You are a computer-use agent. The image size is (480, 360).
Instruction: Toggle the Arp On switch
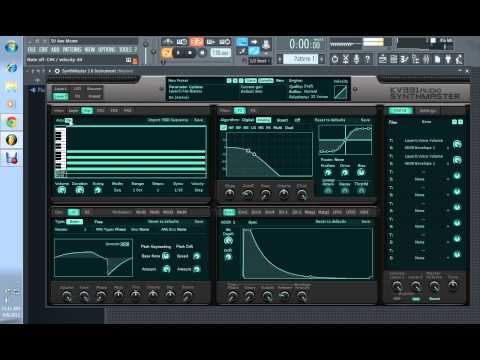[x=69, y=120]
